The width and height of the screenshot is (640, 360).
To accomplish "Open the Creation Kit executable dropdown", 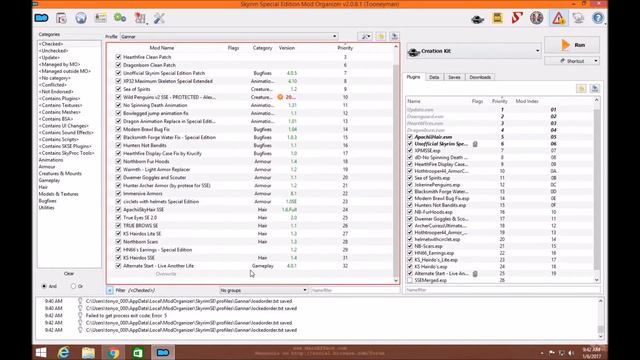I will (x=473, y=51).
